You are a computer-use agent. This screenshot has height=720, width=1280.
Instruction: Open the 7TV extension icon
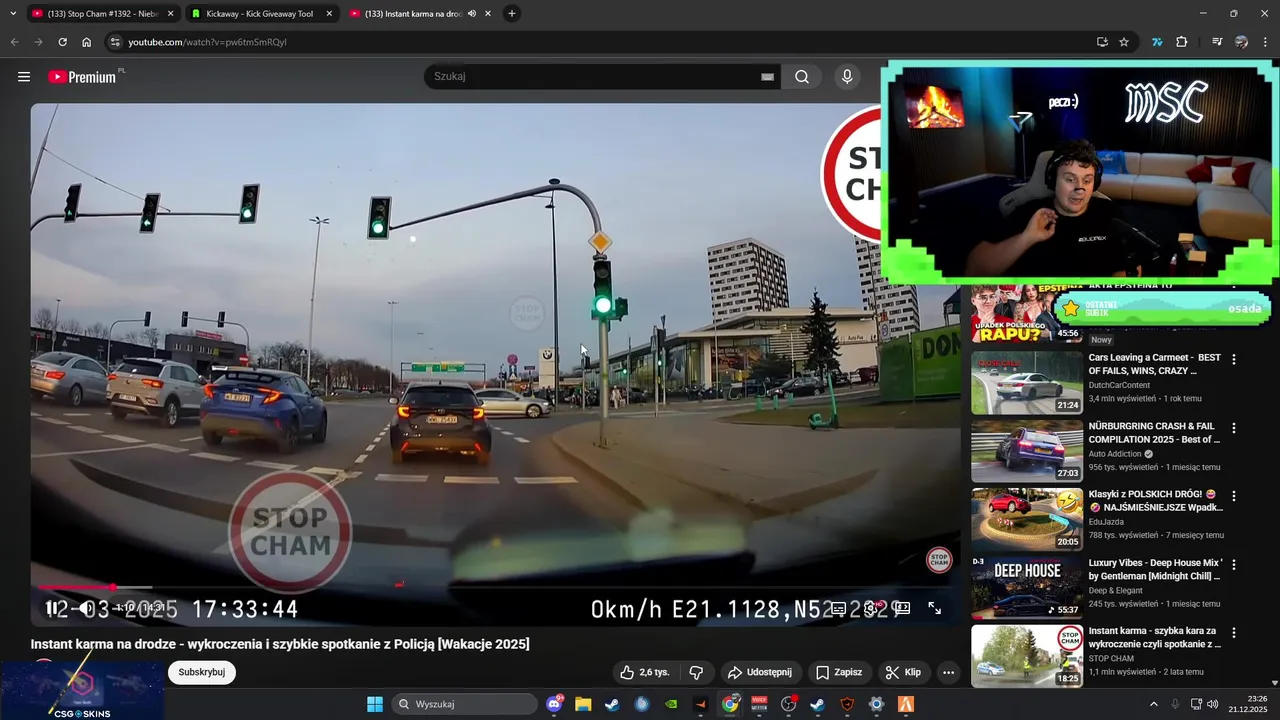[1157, 42]
